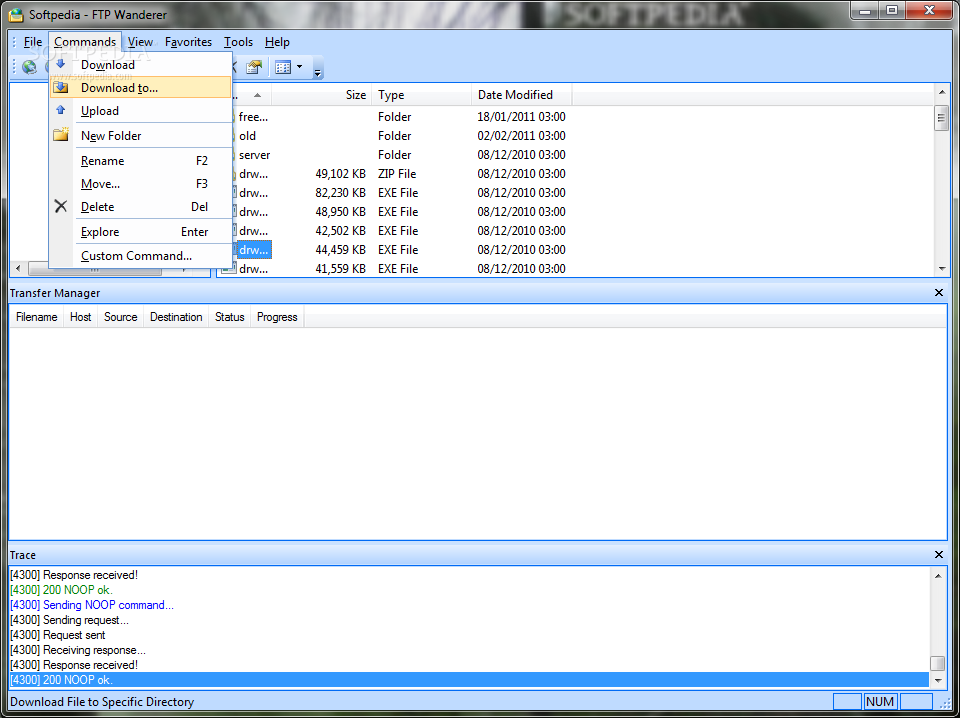Choose New Folder menu entry

tap(140, 136)
